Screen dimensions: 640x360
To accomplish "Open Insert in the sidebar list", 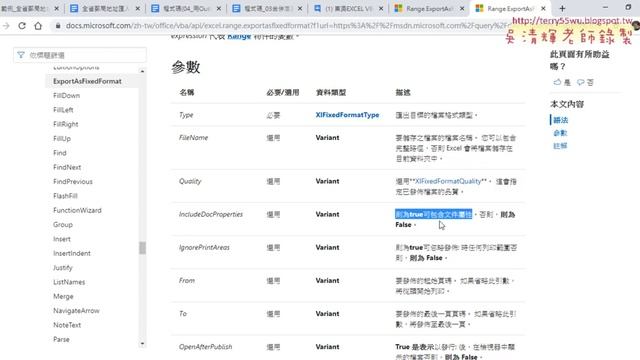I will click(62, 239).
